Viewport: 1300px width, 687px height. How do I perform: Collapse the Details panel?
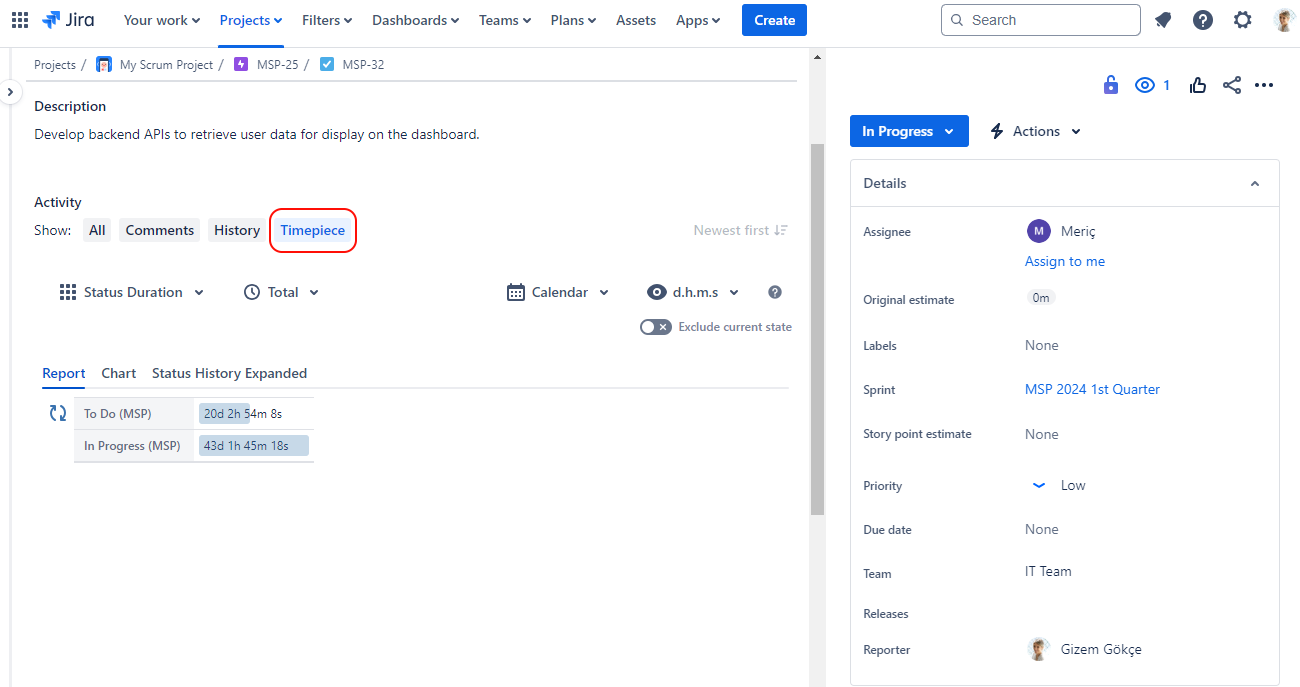[1254, 184]
